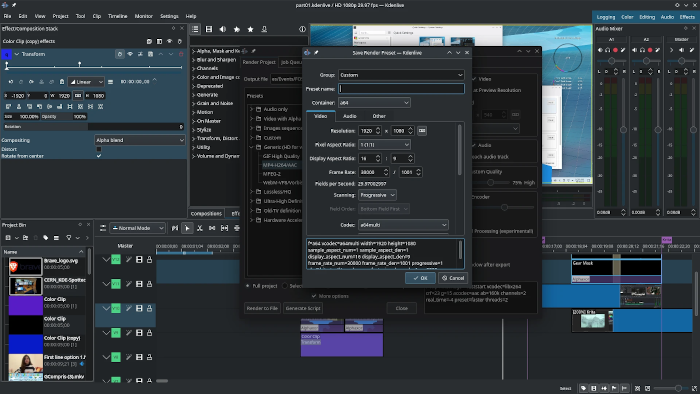Mute audio channel A1 in mixer

click(x=600, y=50)
